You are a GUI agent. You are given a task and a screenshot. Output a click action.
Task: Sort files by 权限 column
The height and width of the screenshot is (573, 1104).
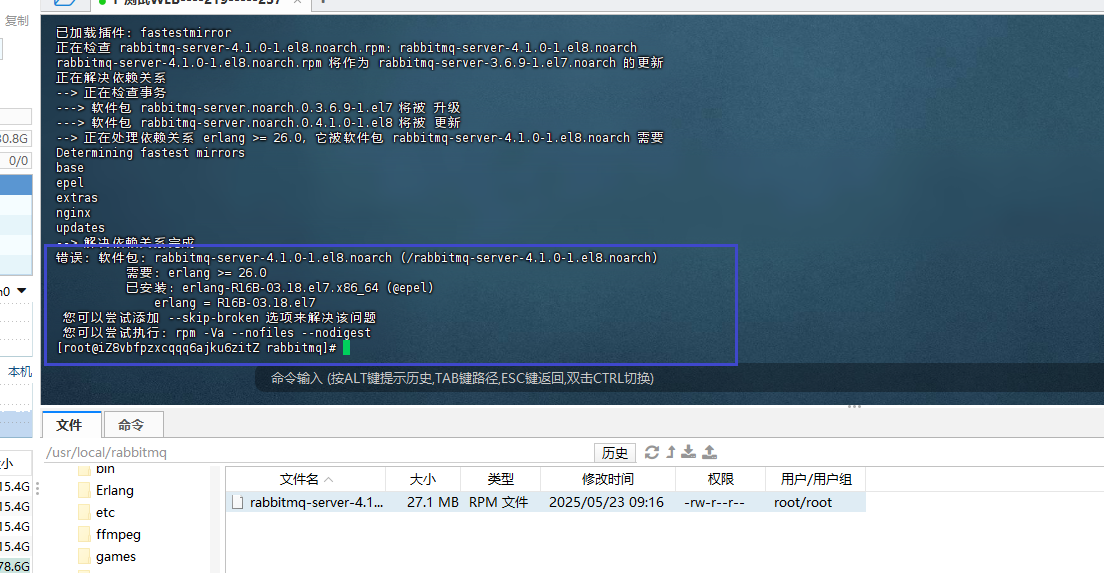[x=720, y=479]
